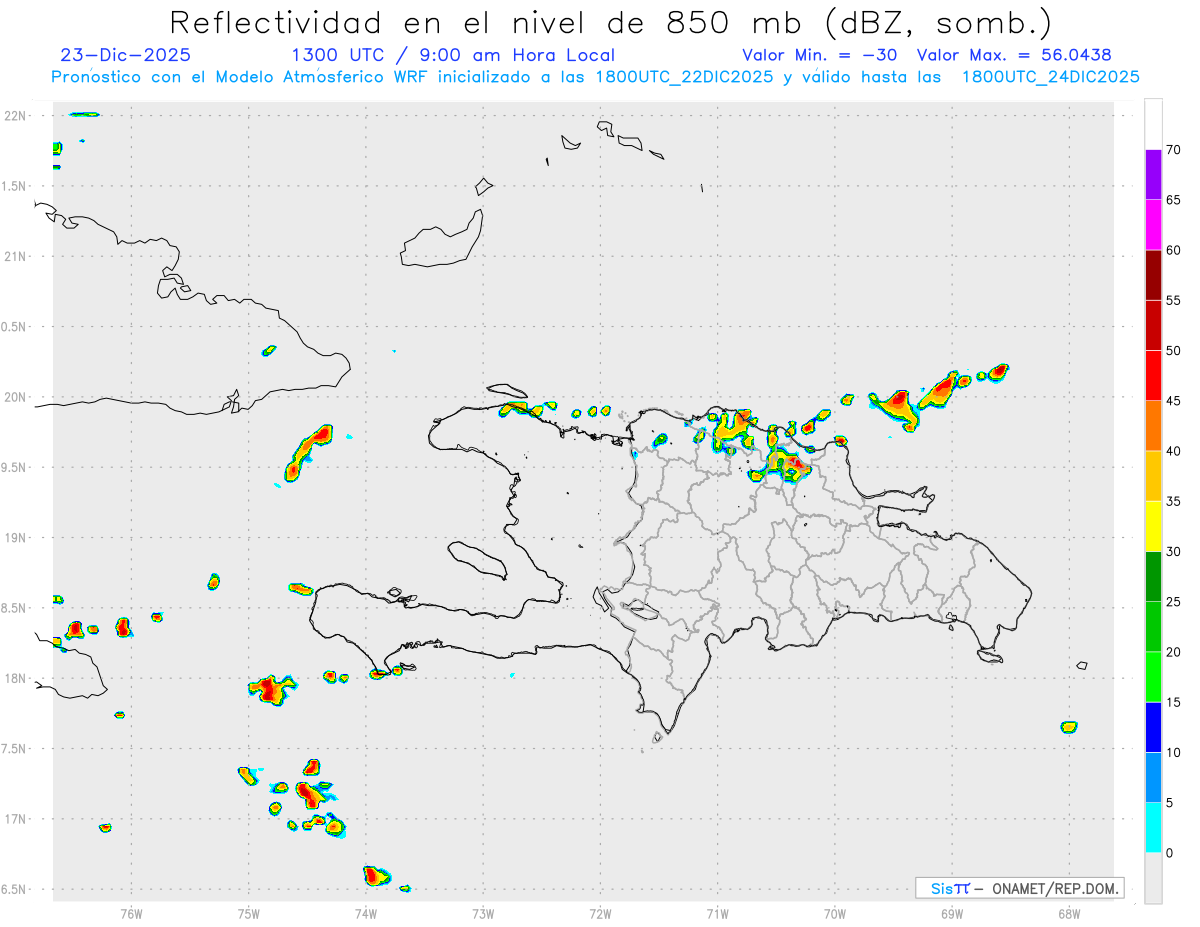The height and width of the screenshot is (927, 1200).
Task: Pick the blue 10–15 dBZ legend band
Action: pos(1153,728)
